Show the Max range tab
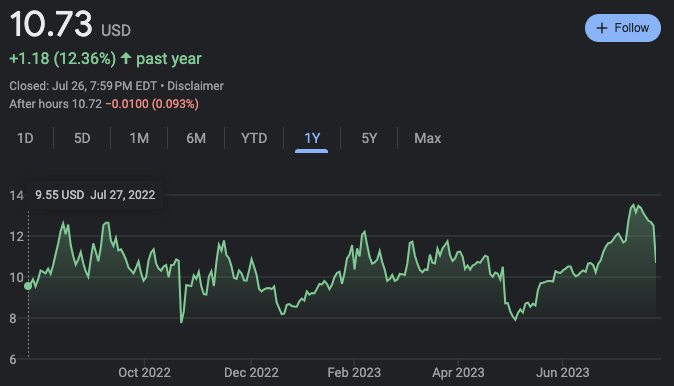Viewport: 674px width, 386px height. [x=428, y=138]
